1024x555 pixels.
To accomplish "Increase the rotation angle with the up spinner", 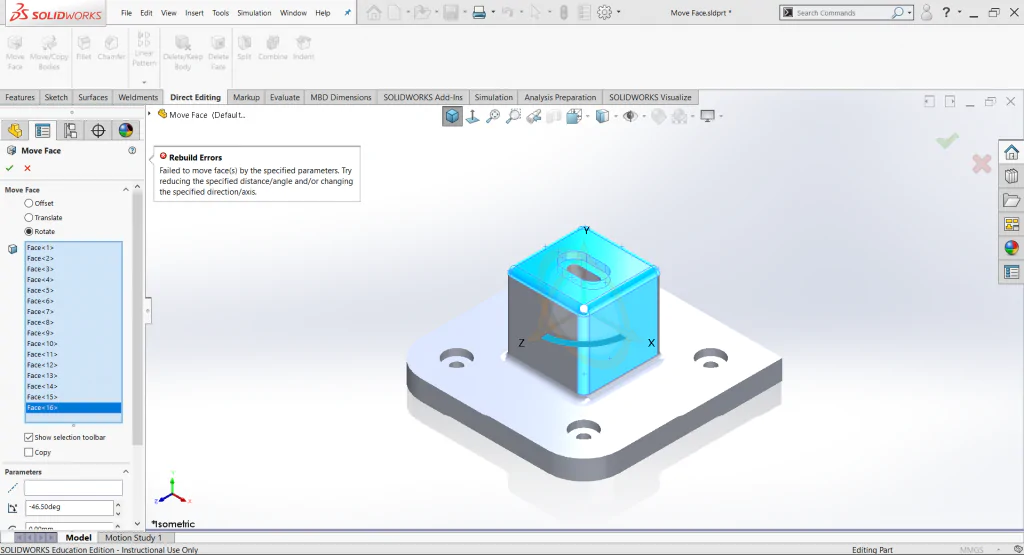I will [x=118, y=503].
